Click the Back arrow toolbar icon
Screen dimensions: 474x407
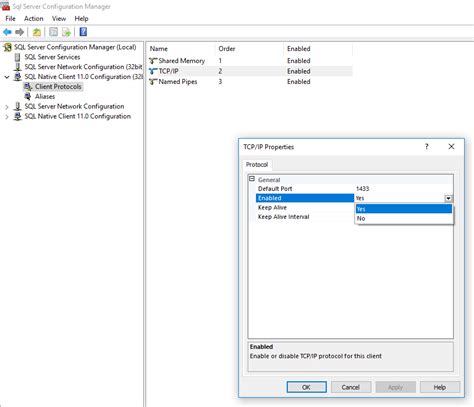pyautogui.click(x=7, y=32)
